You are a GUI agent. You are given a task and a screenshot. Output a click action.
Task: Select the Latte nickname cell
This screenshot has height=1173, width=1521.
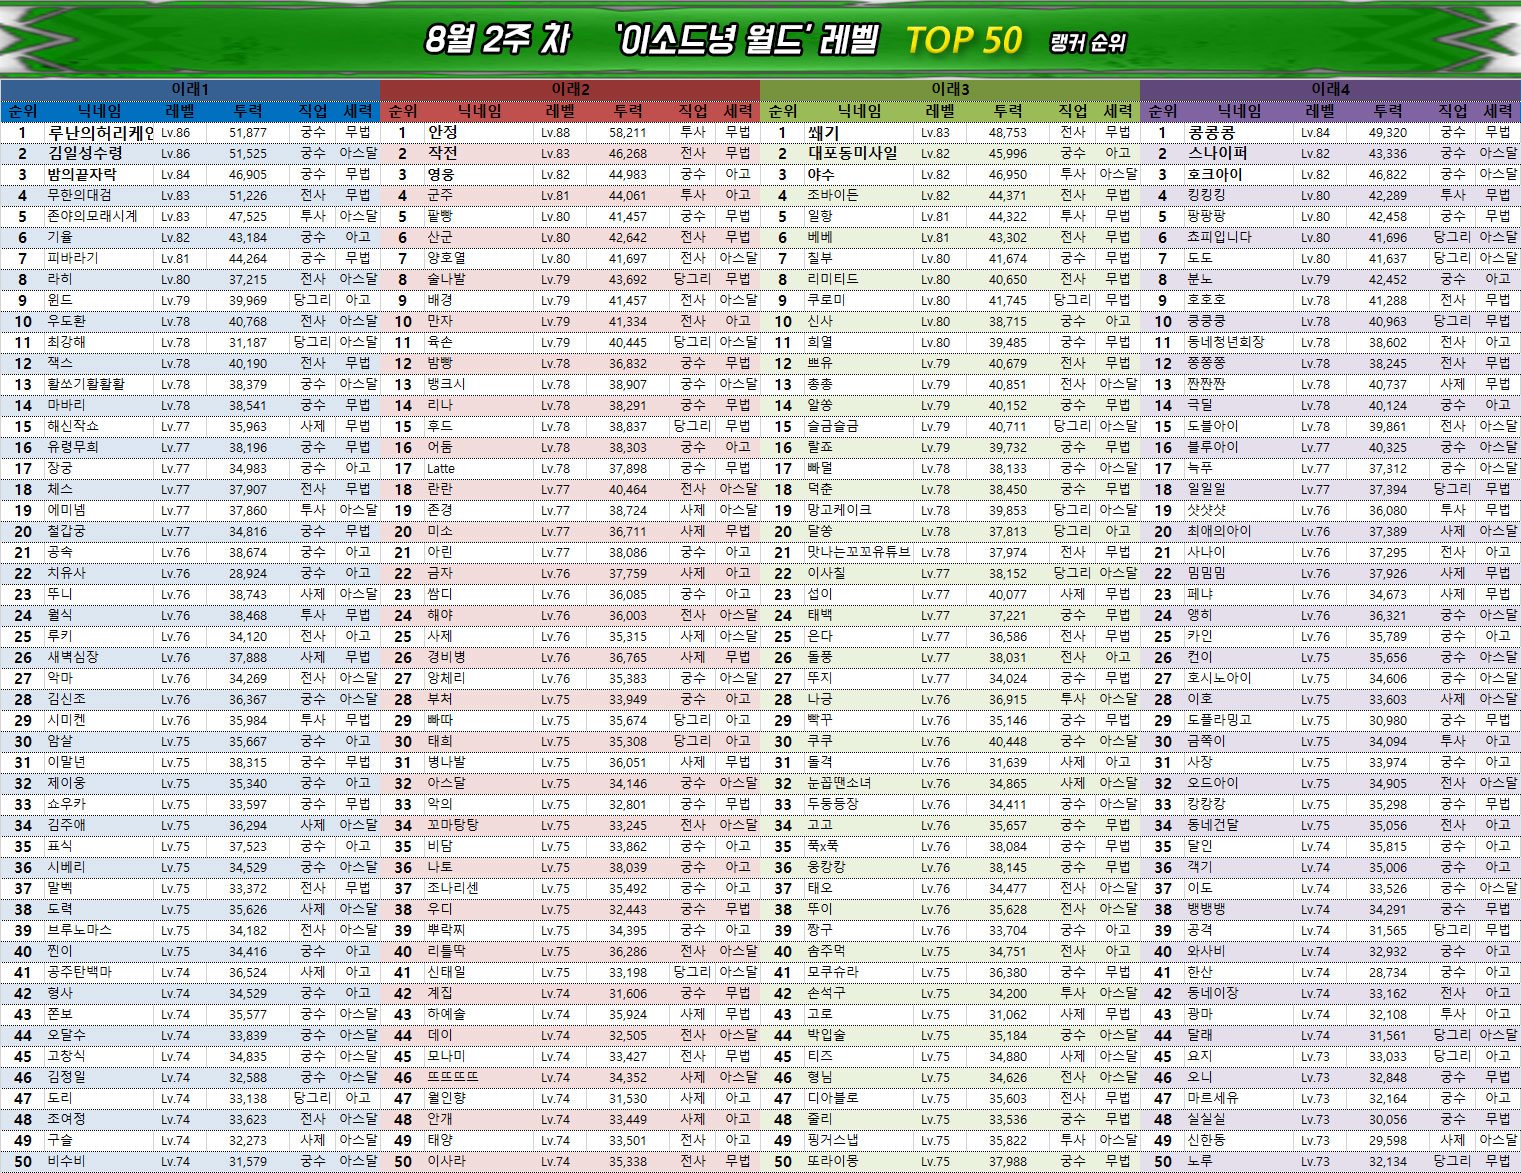tap(441, 468)
